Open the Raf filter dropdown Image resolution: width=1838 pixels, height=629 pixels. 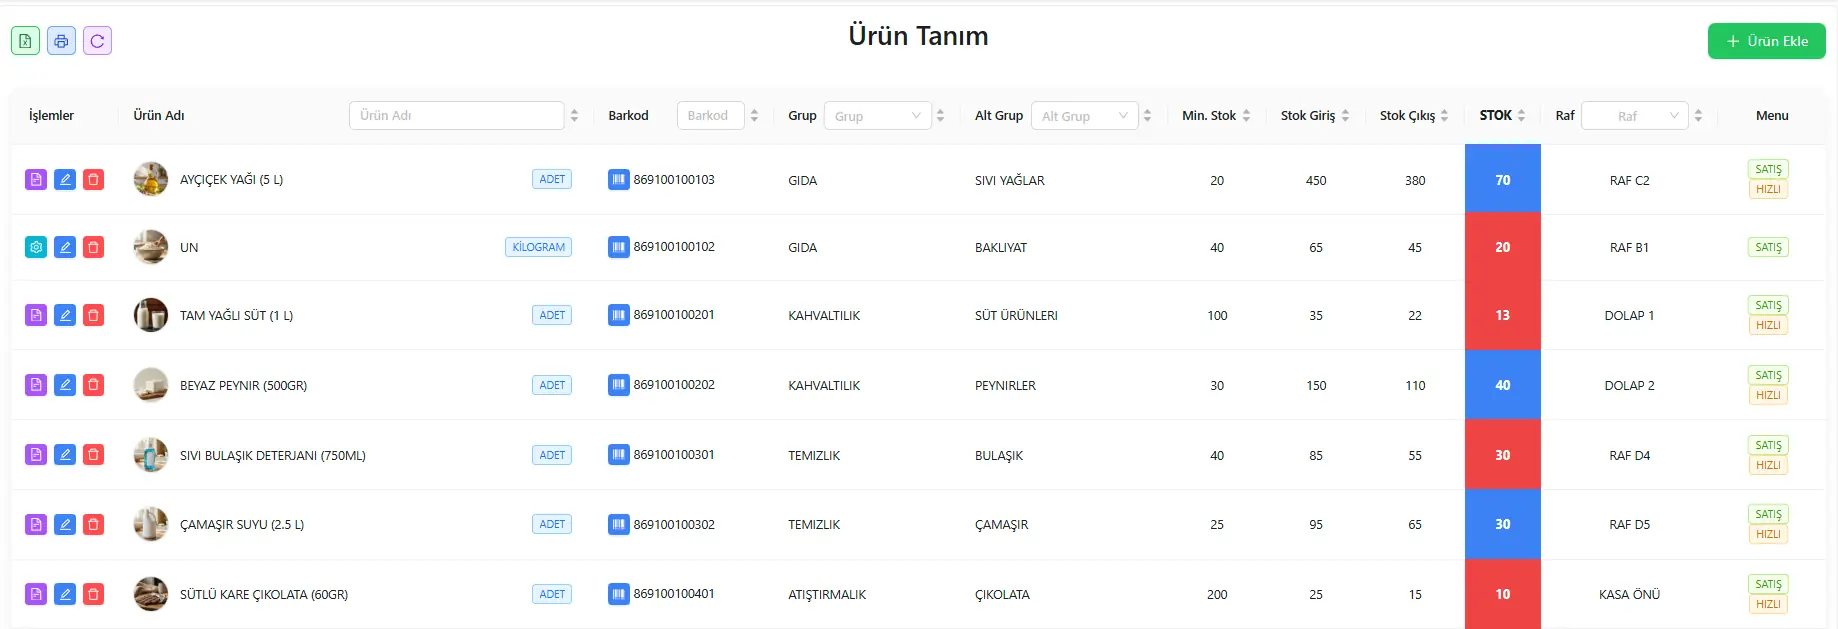click(1635, 116)
